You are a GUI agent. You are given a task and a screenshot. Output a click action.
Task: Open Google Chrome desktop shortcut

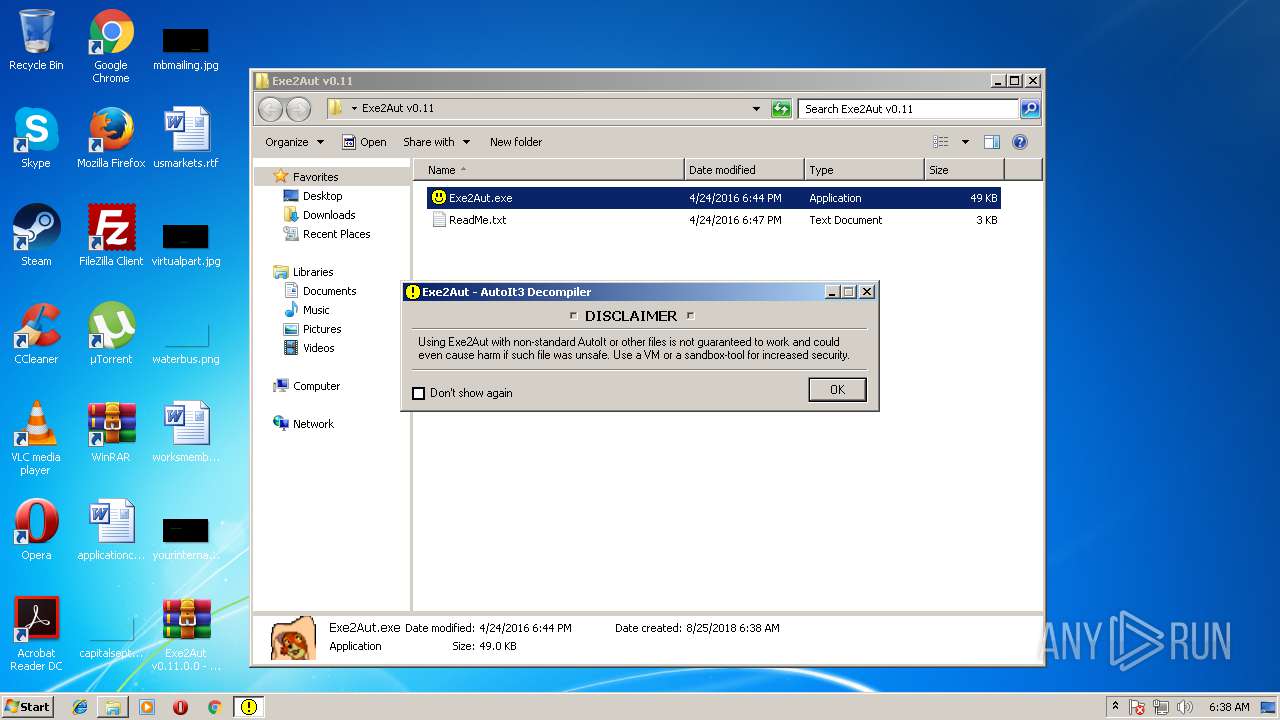(111, 47)
